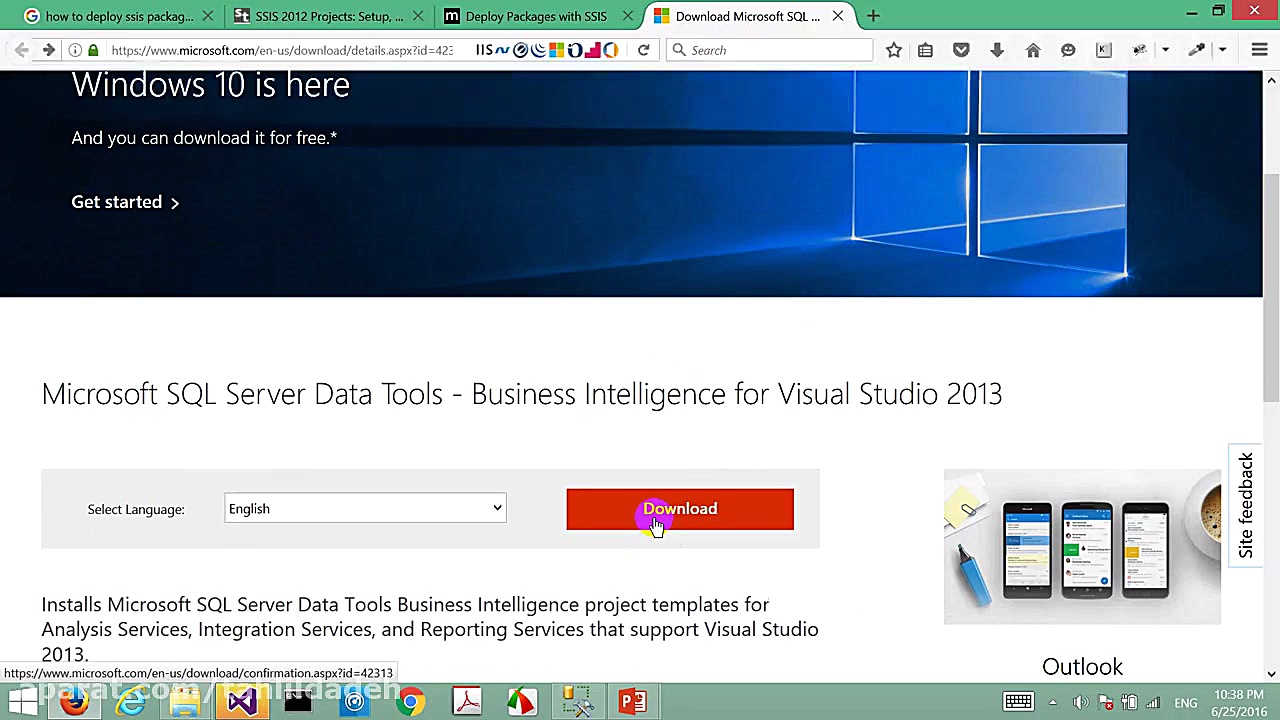The image size is (1280, 720).
Task: Open Adobe Reader from the taskbar
Action: (x=466, y=702)
